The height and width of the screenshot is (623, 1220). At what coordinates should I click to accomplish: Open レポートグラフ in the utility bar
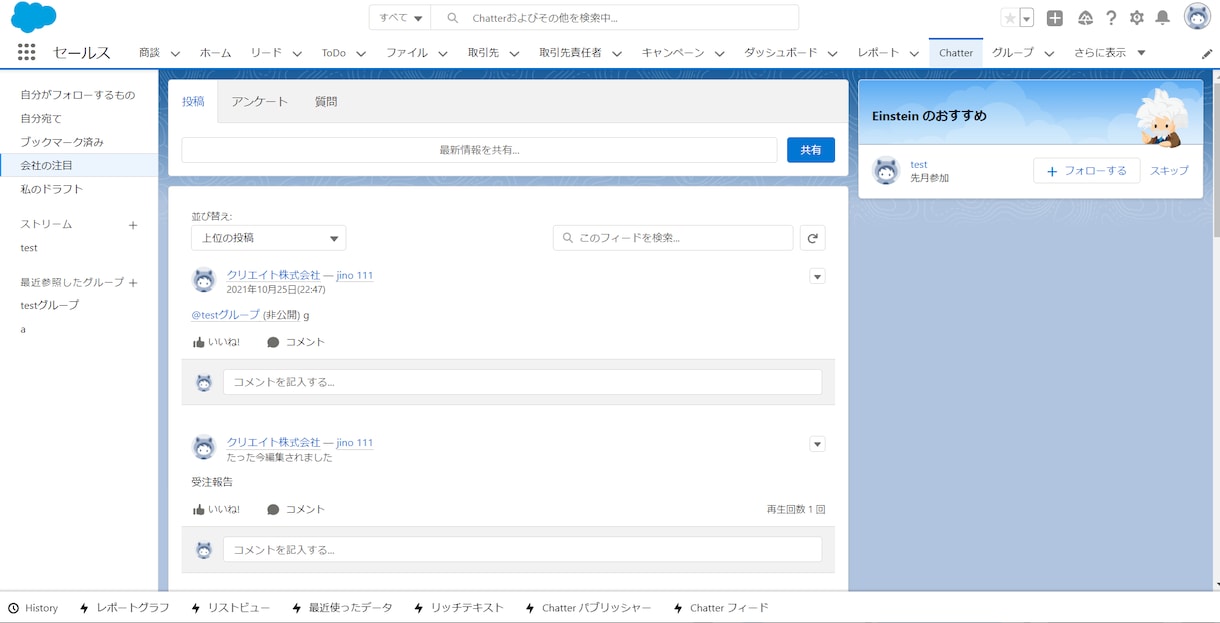(124, 608)
